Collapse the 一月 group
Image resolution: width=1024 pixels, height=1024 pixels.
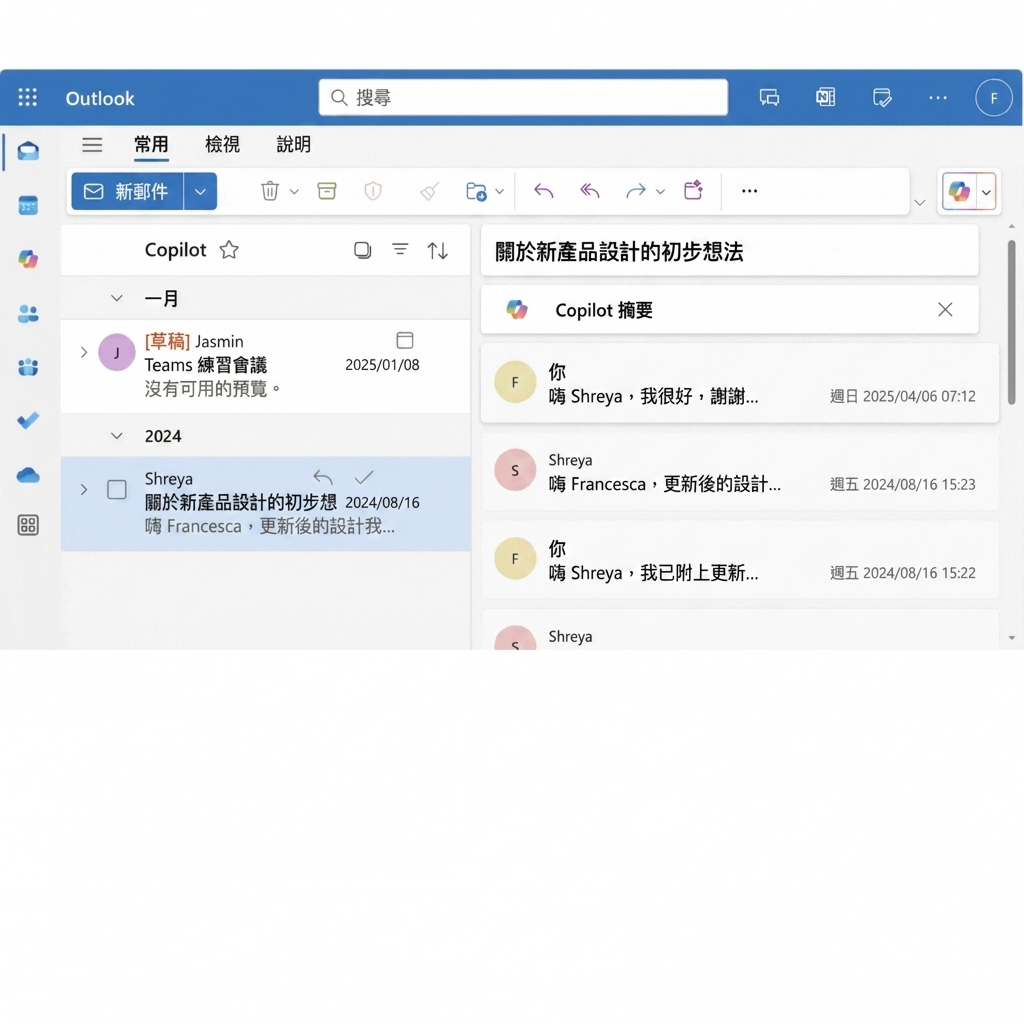click(117, 298)
